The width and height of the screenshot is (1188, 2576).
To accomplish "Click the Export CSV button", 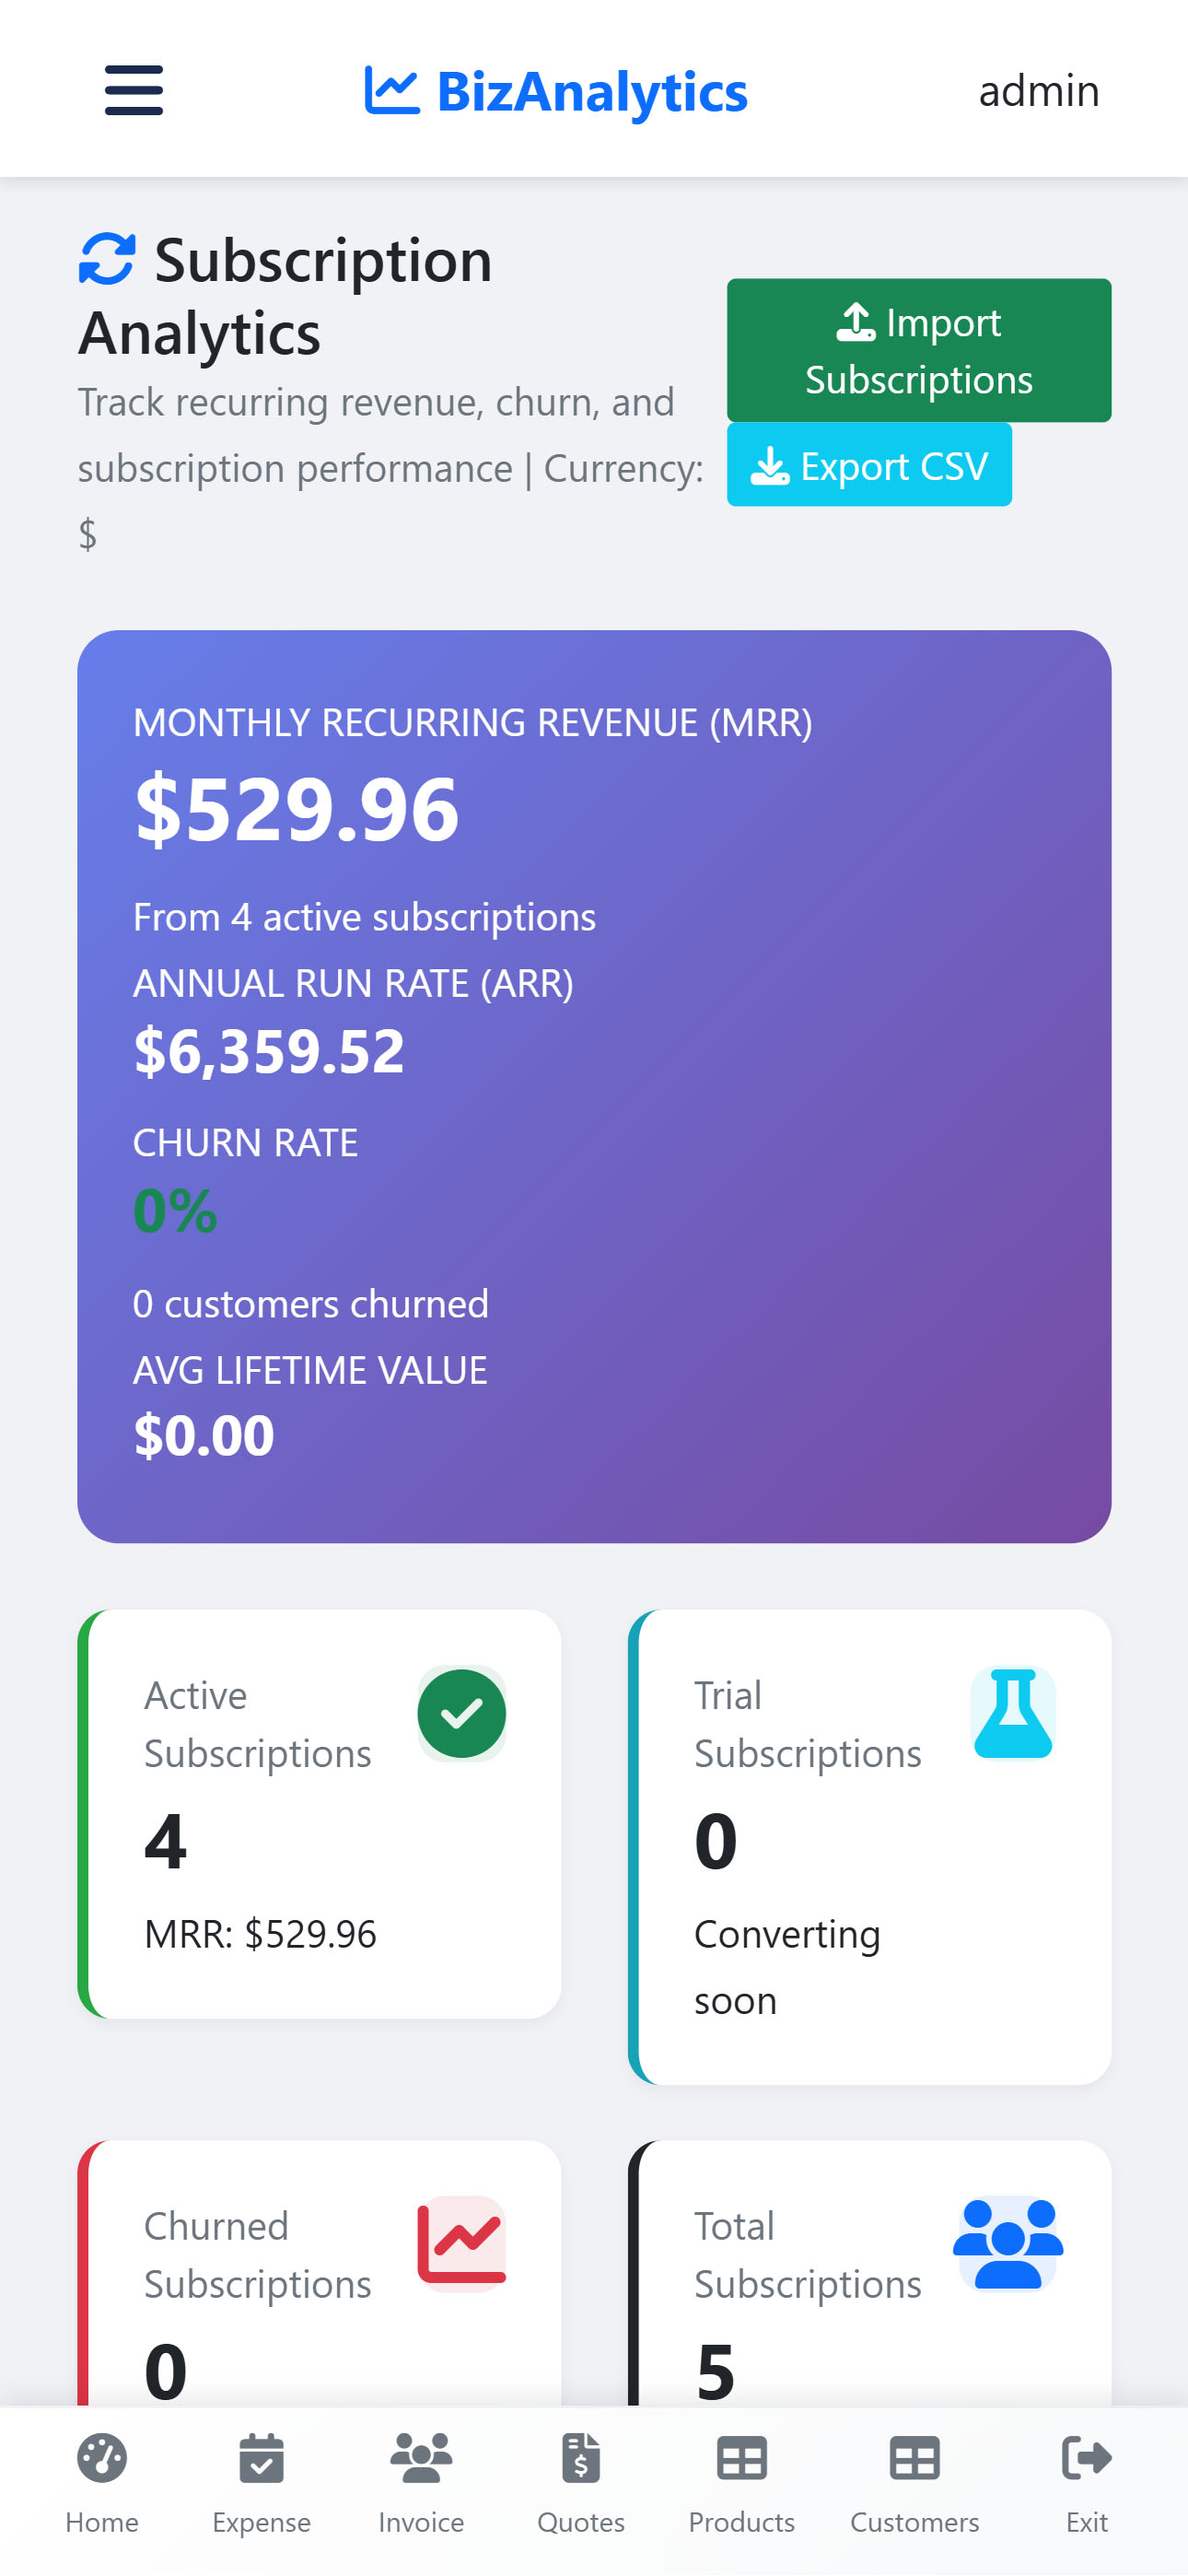I will 869,465.
